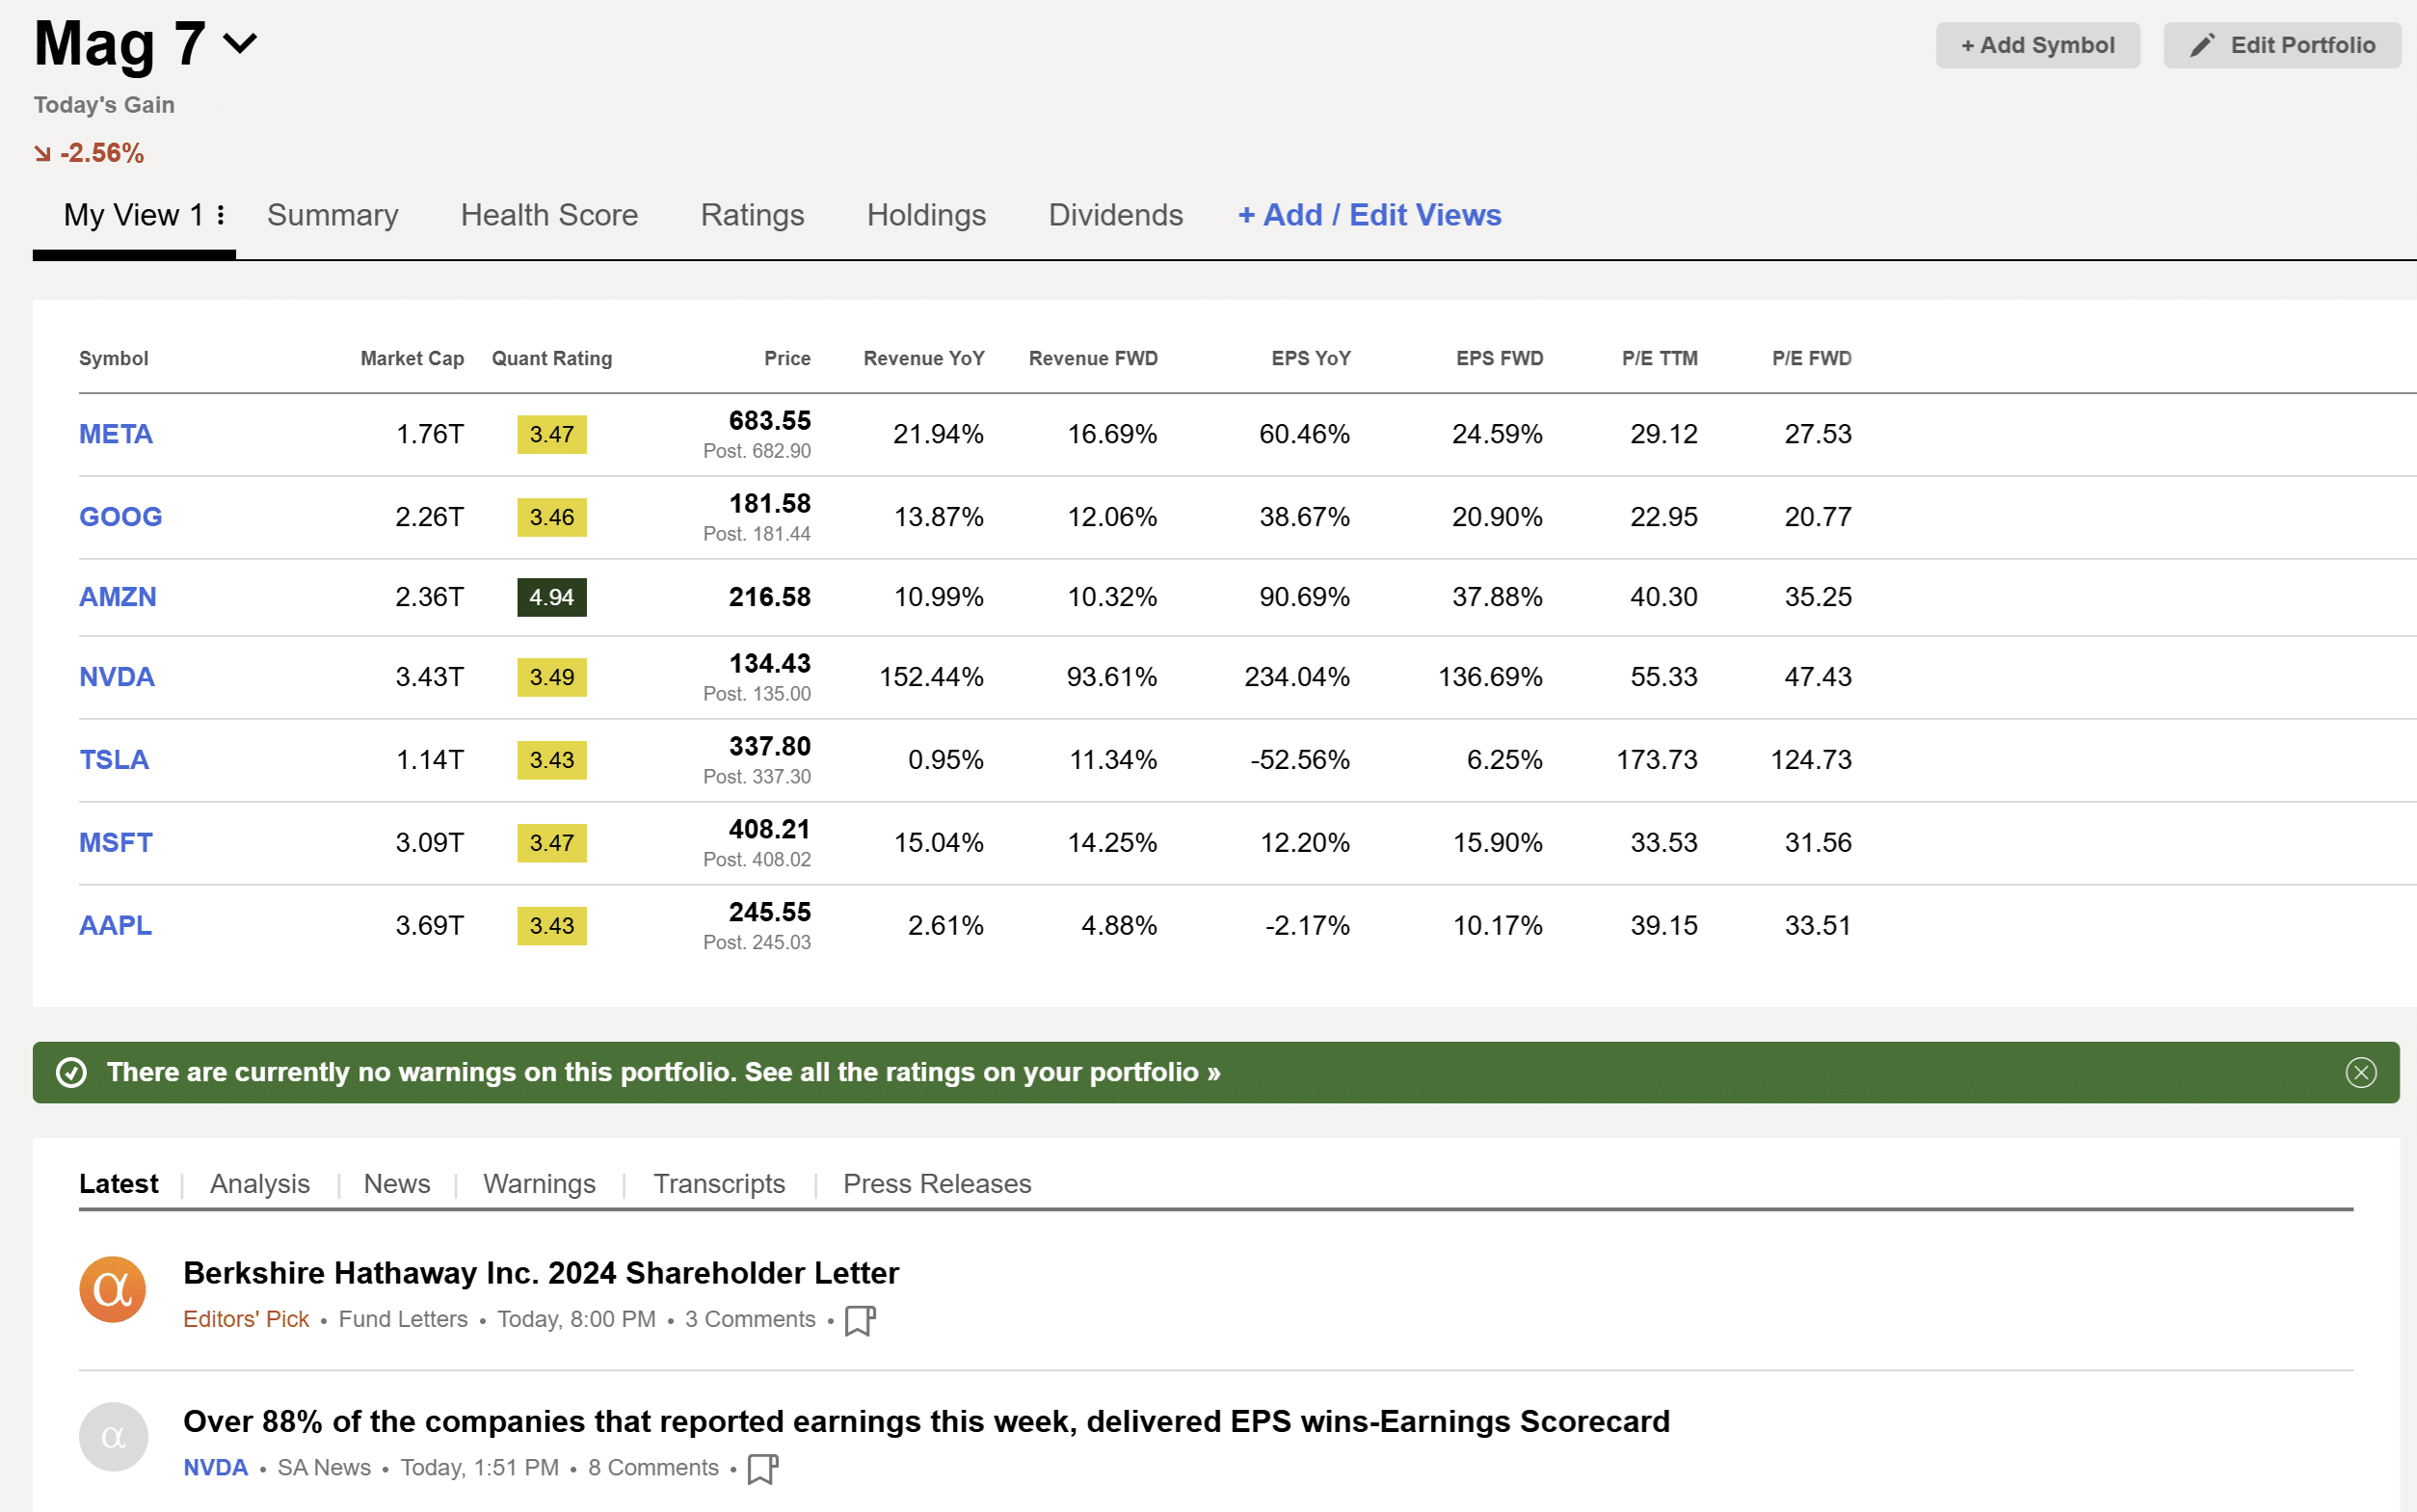Click the Editors' Pick label

coord(246,1319)
